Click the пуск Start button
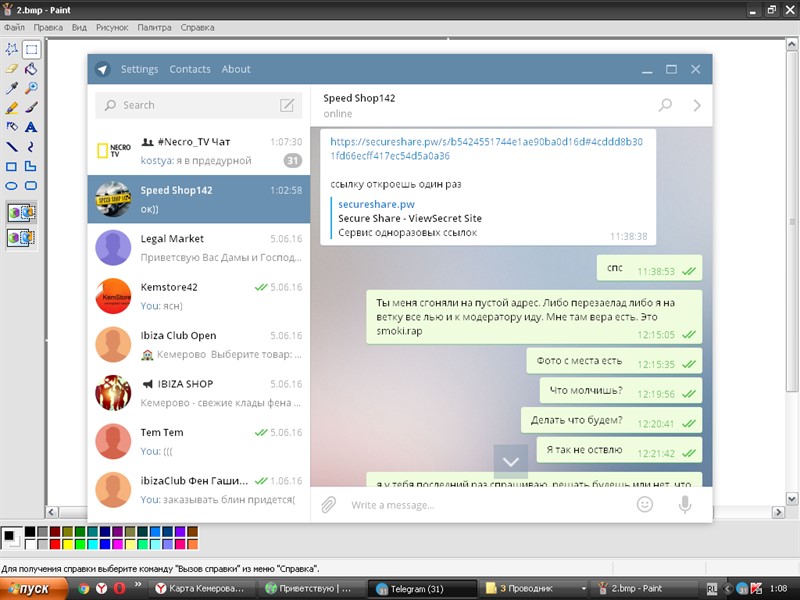800x600 pixels. point(33,589)
